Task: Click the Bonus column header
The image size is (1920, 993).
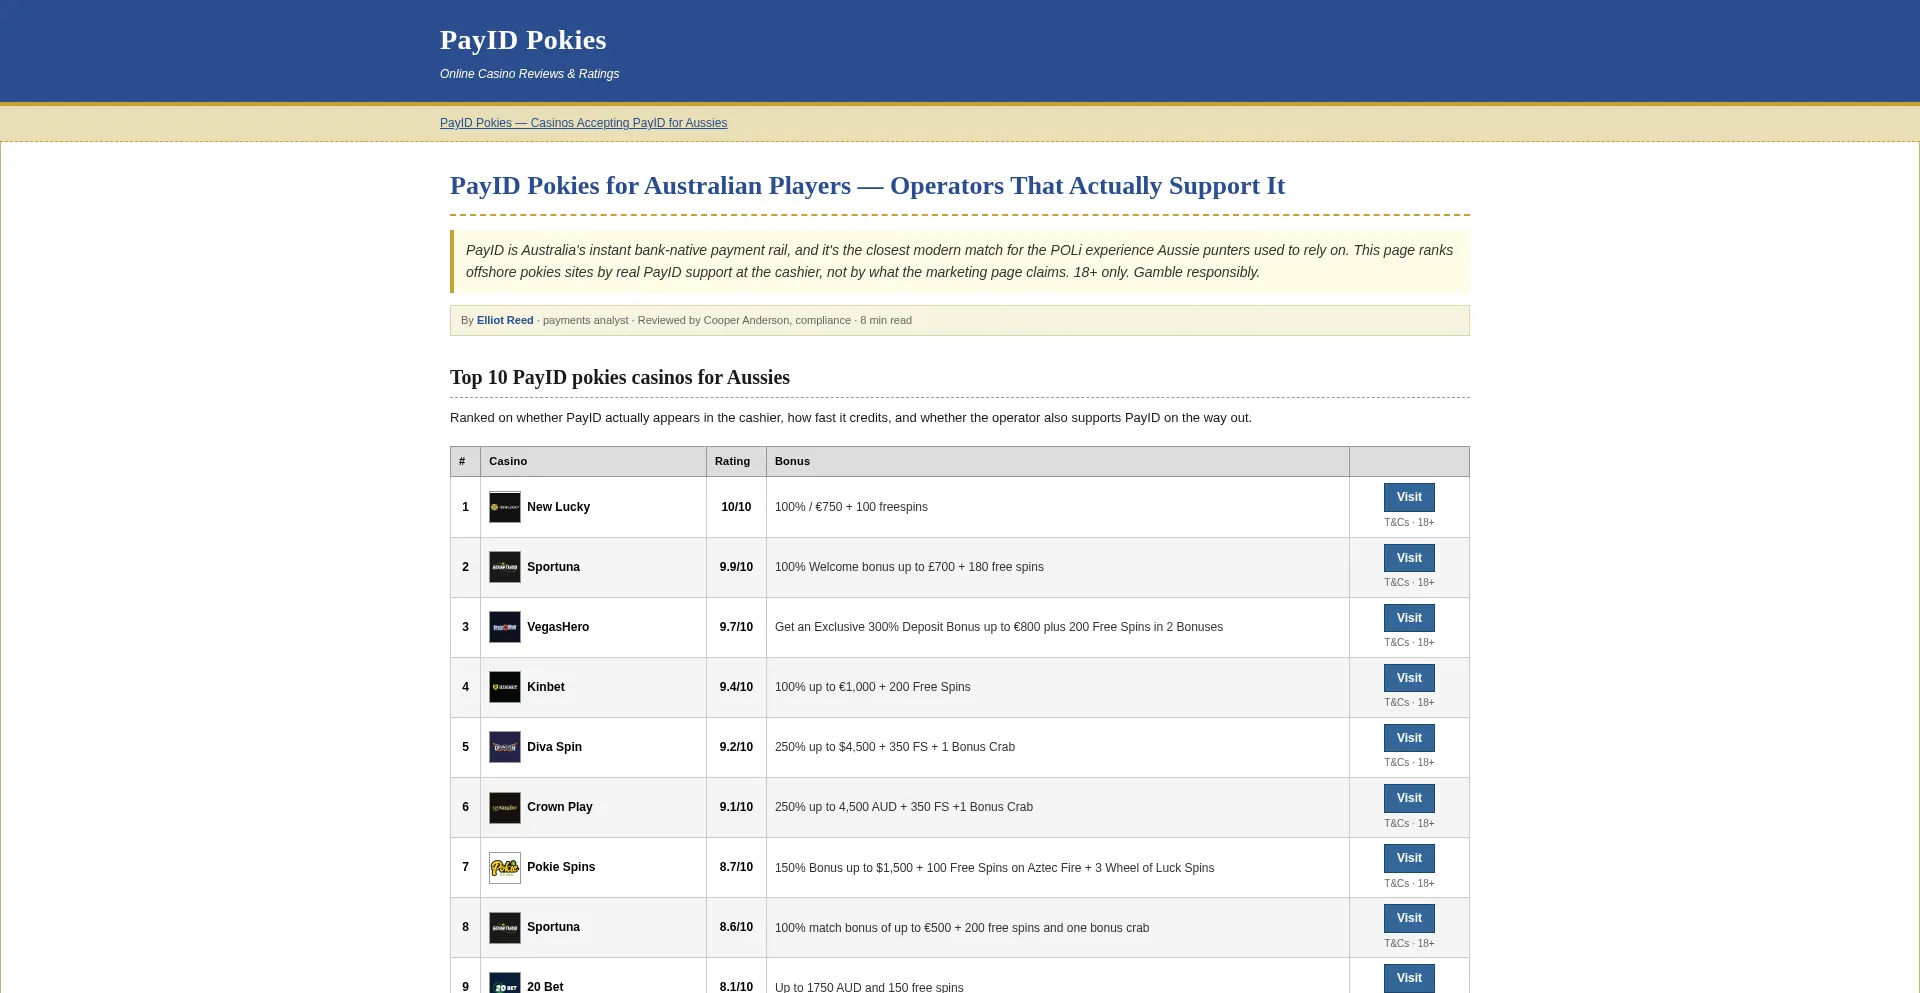Action: 1057,461
